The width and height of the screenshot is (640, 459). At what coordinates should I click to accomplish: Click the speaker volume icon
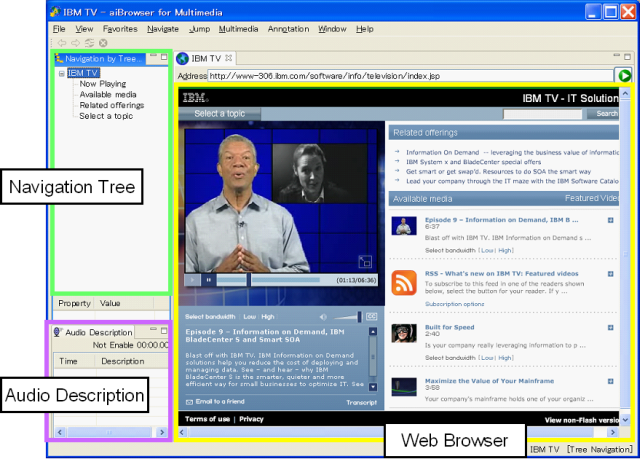point(323,317)
